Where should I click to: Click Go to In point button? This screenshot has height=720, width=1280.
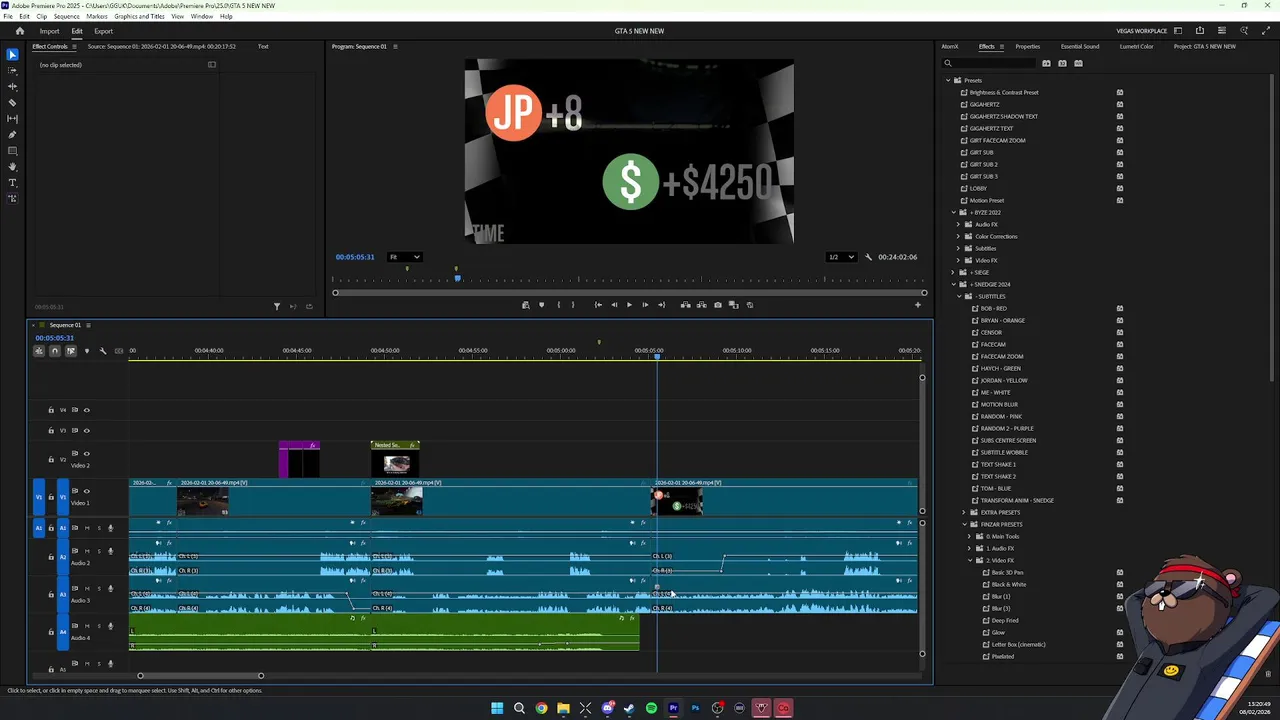coord(598,305)
